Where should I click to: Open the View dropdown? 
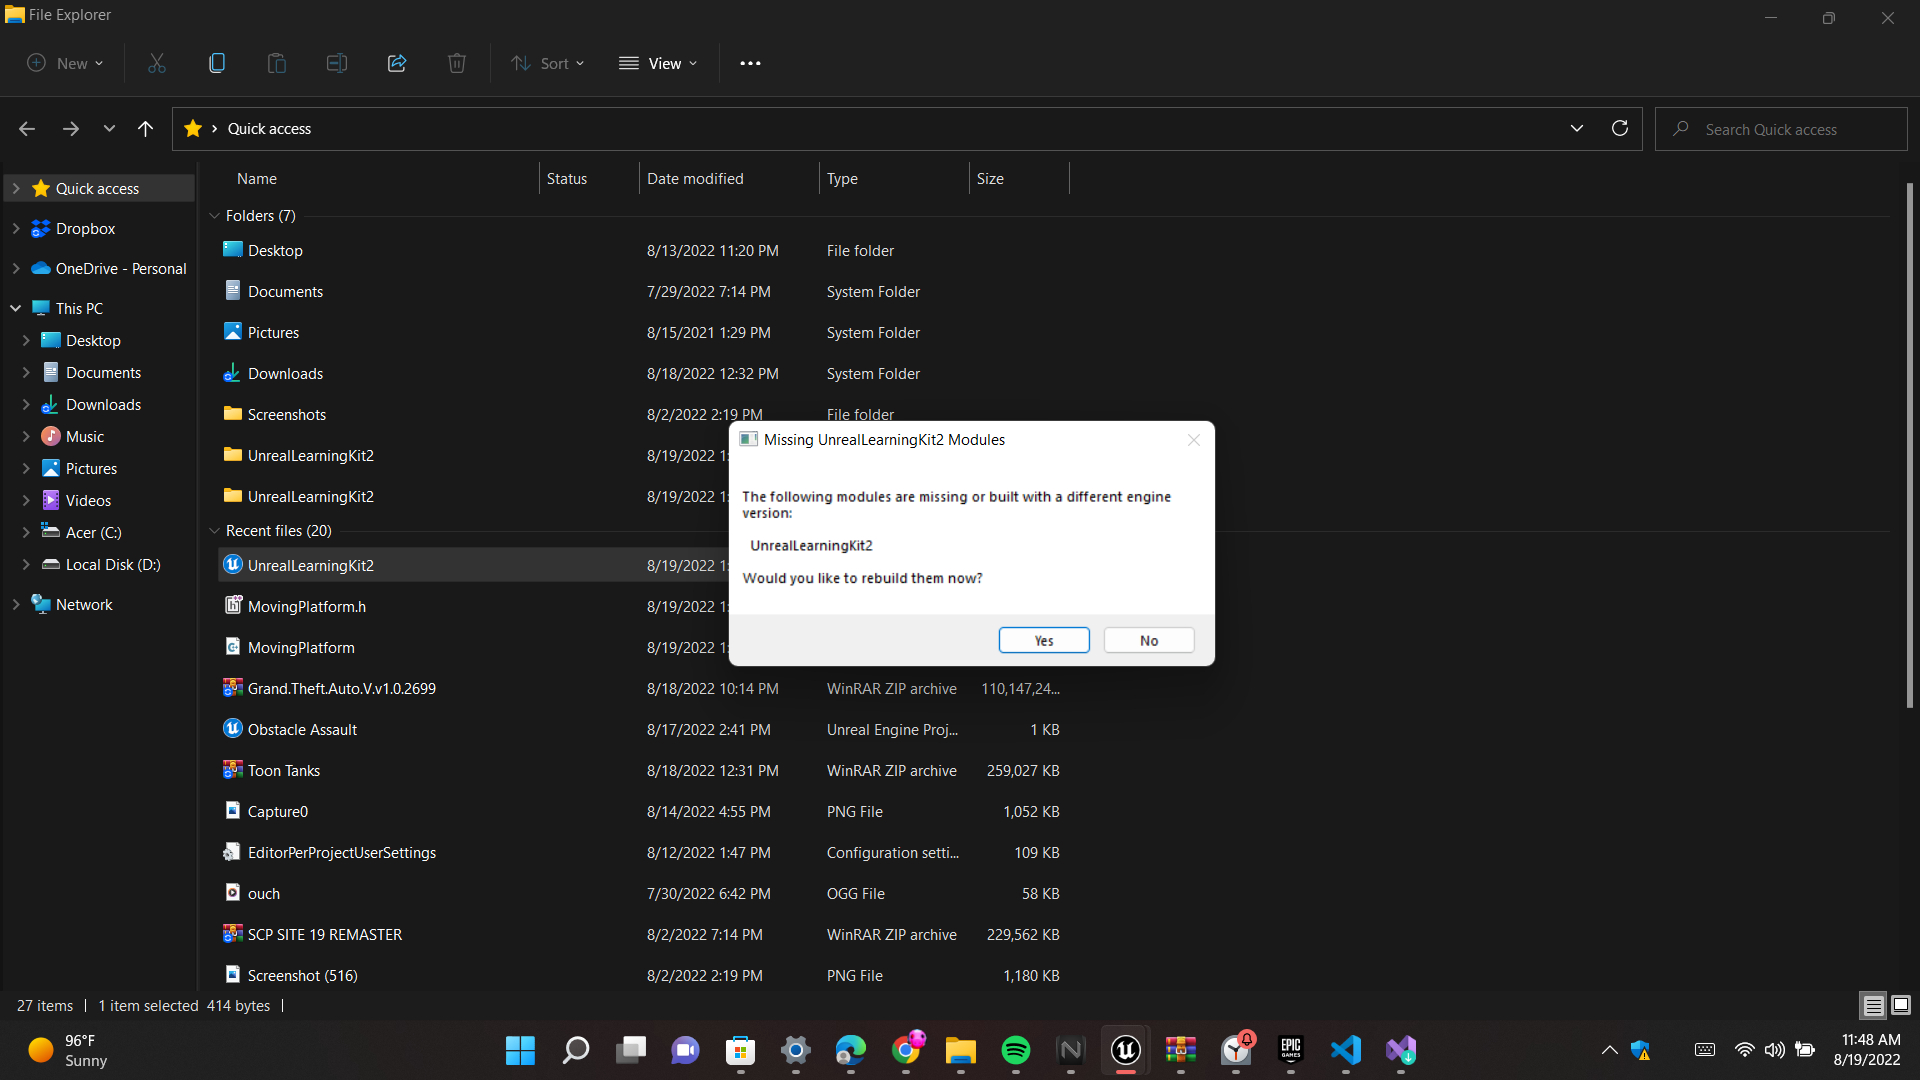click(x=657, y=63)
